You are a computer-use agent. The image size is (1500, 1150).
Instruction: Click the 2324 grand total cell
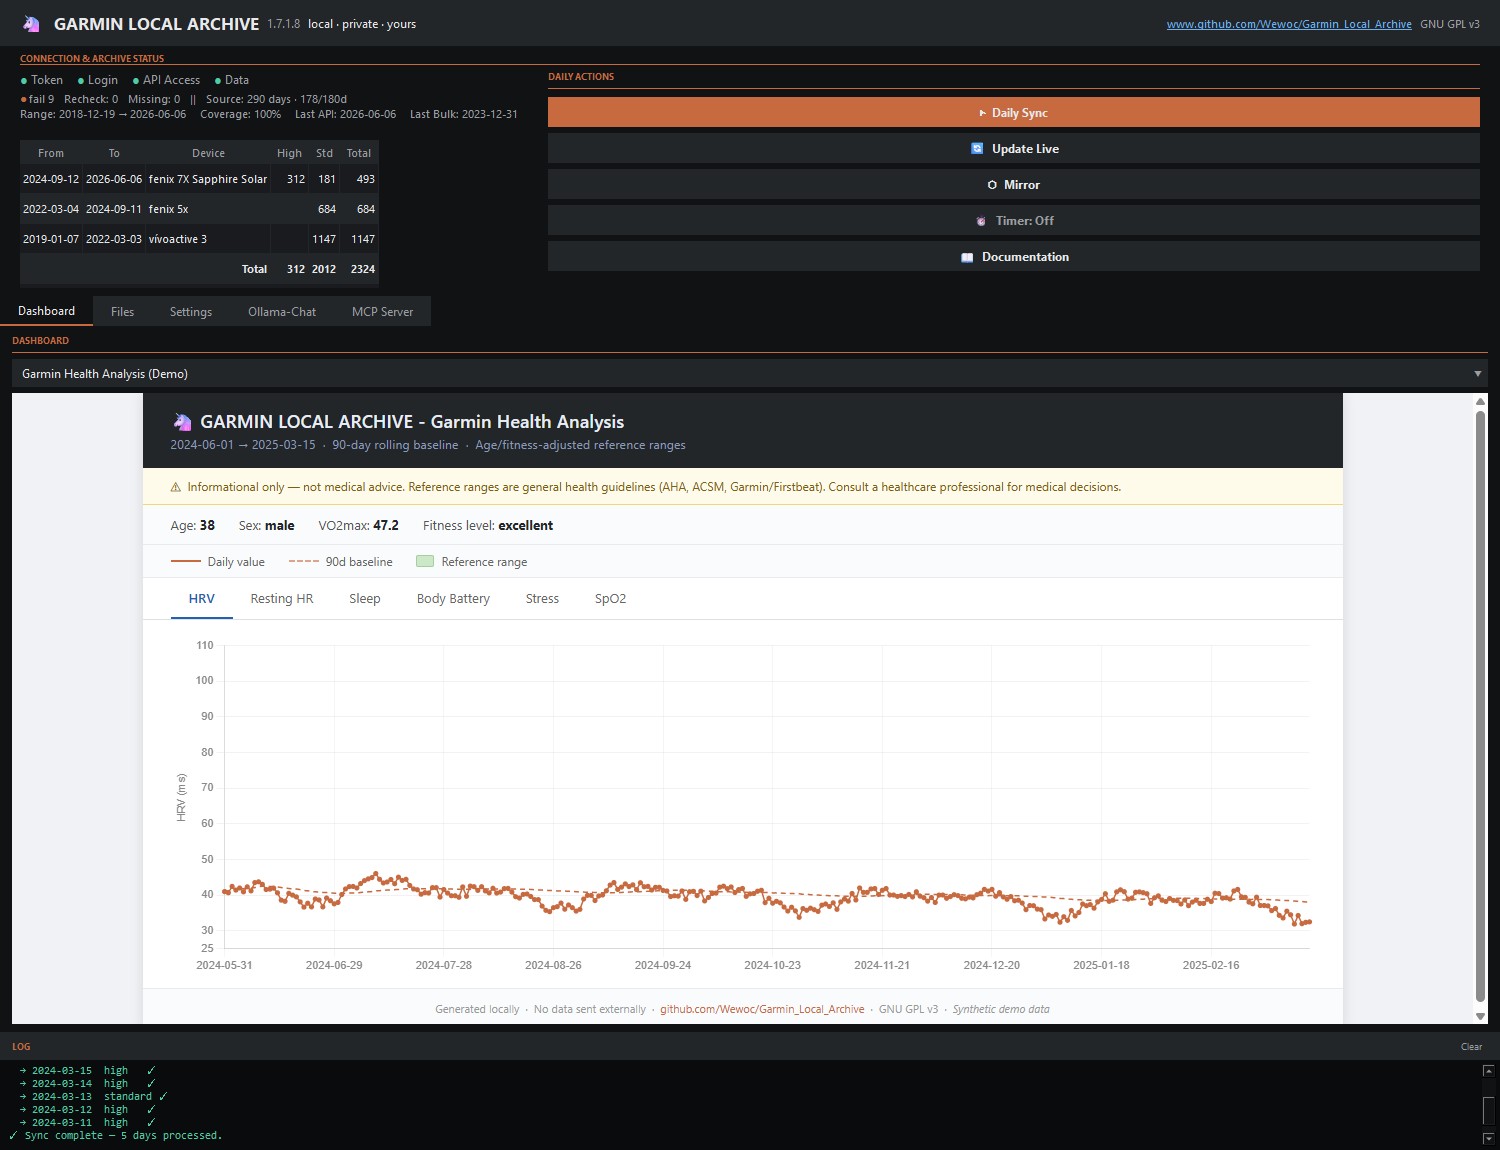click(363, 269)
